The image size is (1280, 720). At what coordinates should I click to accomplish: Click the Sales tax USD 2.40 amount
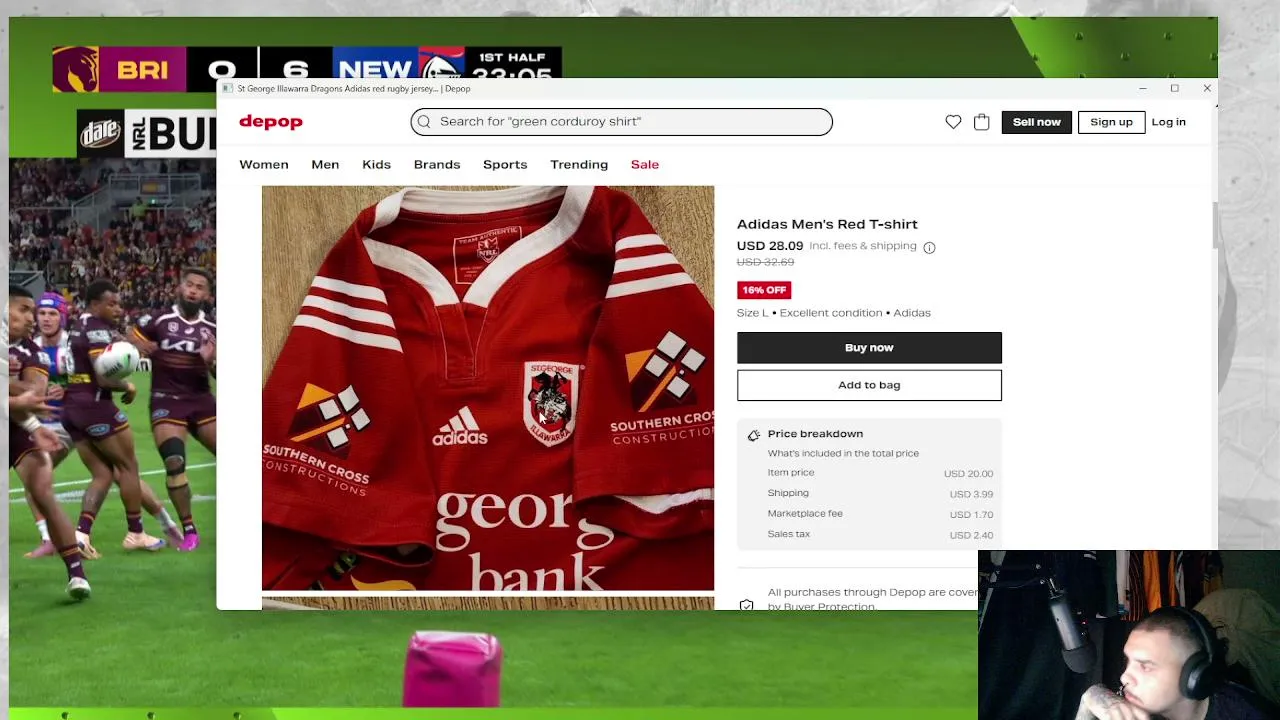pos(971,536)
